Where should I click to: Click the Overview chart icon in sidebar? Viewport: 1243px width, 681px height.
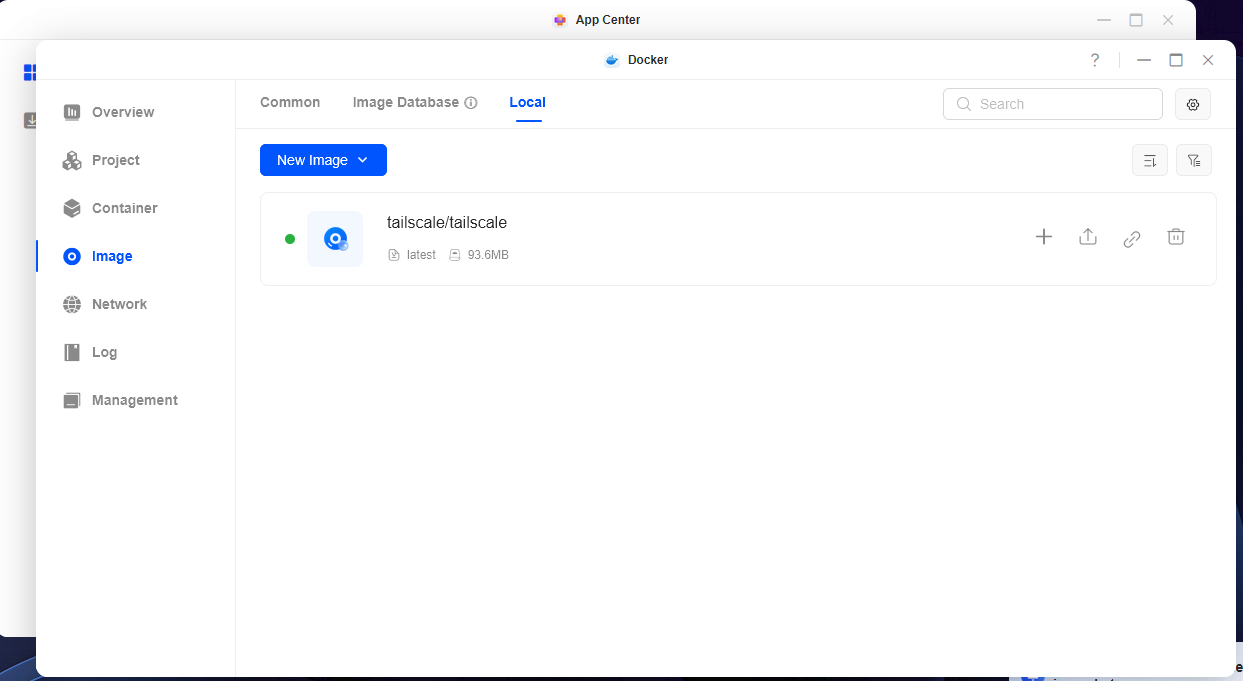72,112
